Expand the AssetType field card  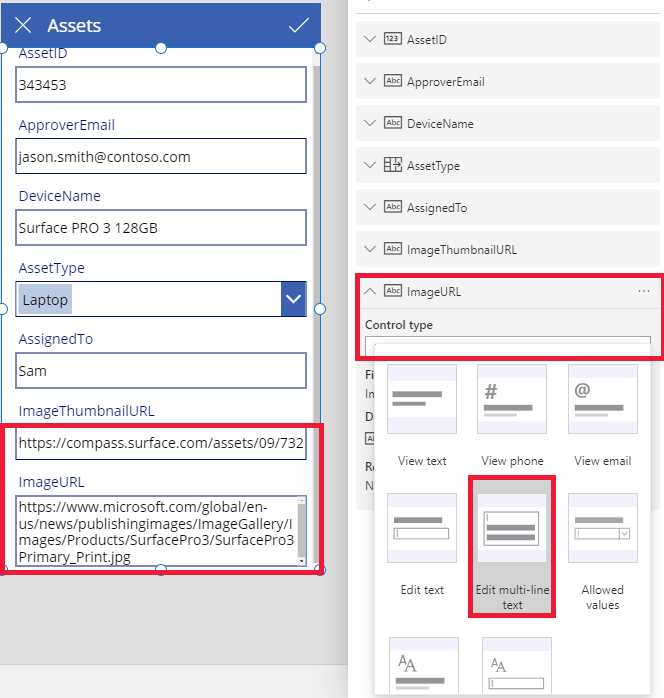370,165
